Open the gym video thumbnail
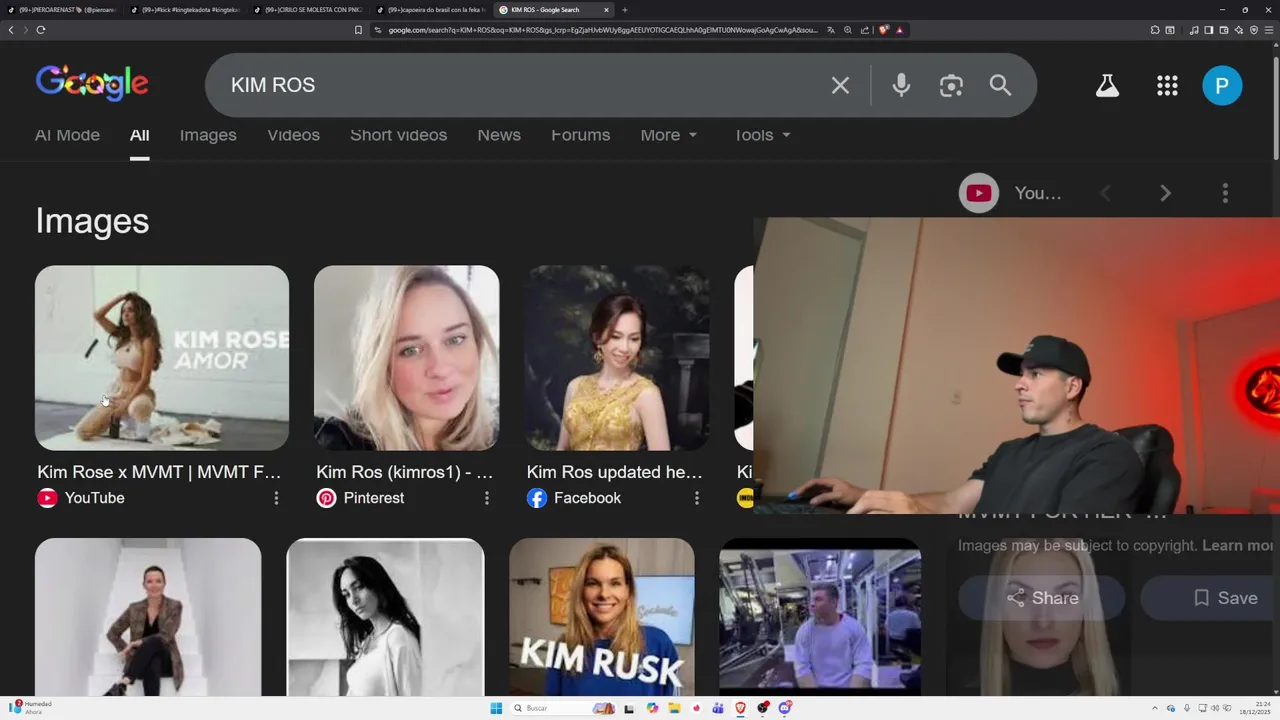Screen dimensions: 1280x720 pyautogui.click(x=820, y=617)
